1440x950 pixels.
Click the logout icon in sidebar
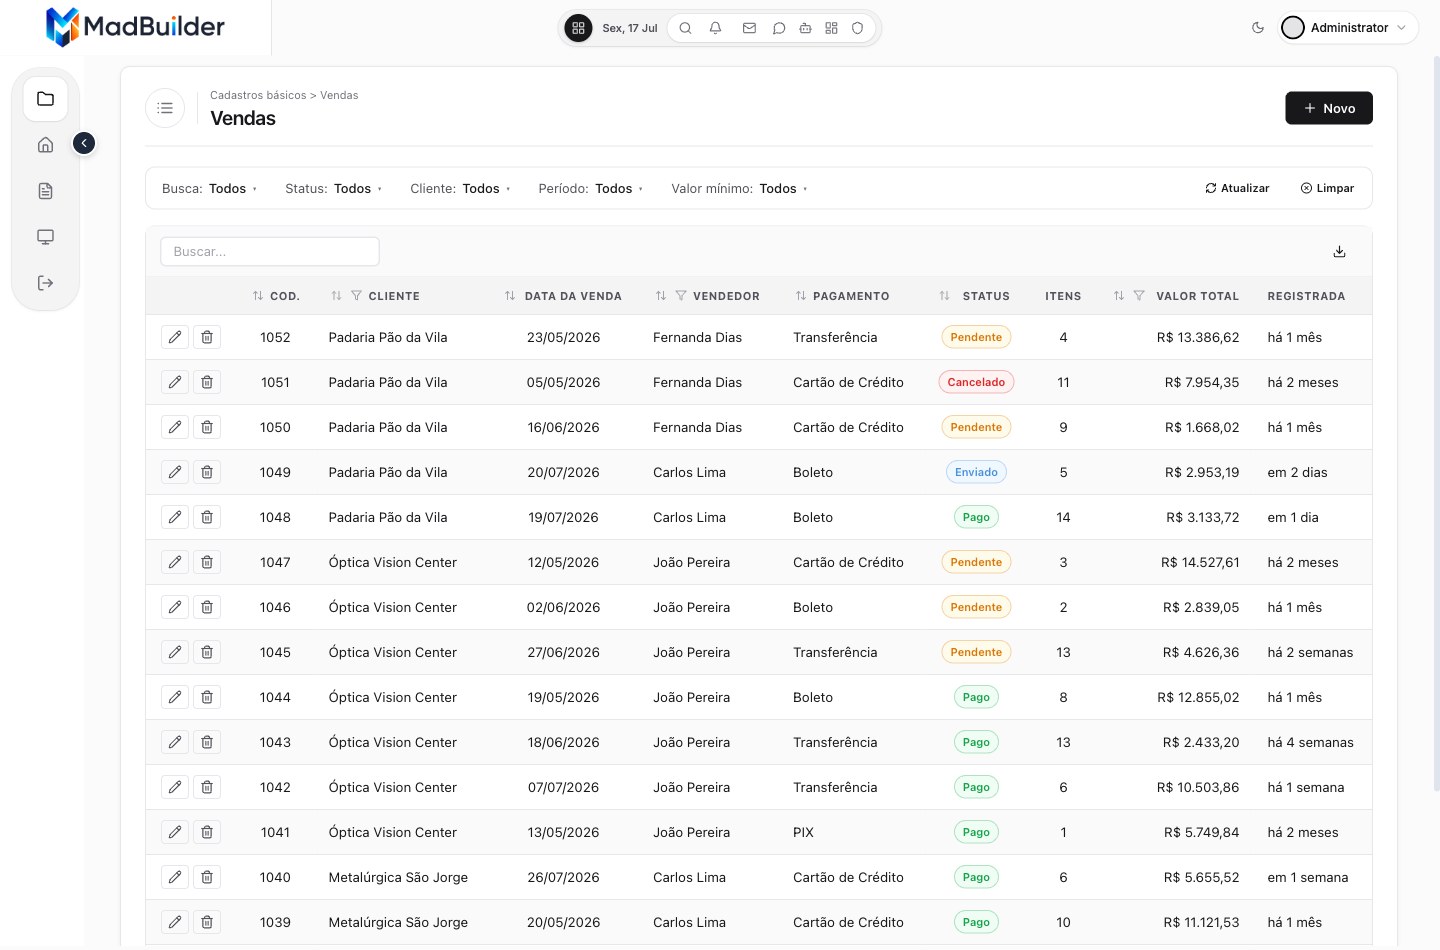(x=45, y=283)
